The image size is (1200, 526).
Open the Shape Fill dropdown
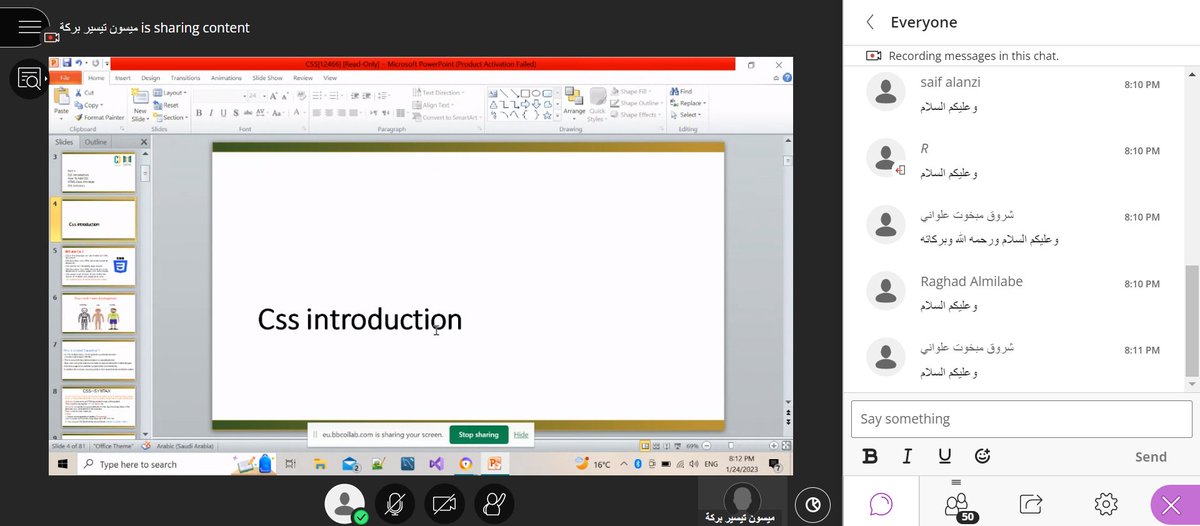632,92
